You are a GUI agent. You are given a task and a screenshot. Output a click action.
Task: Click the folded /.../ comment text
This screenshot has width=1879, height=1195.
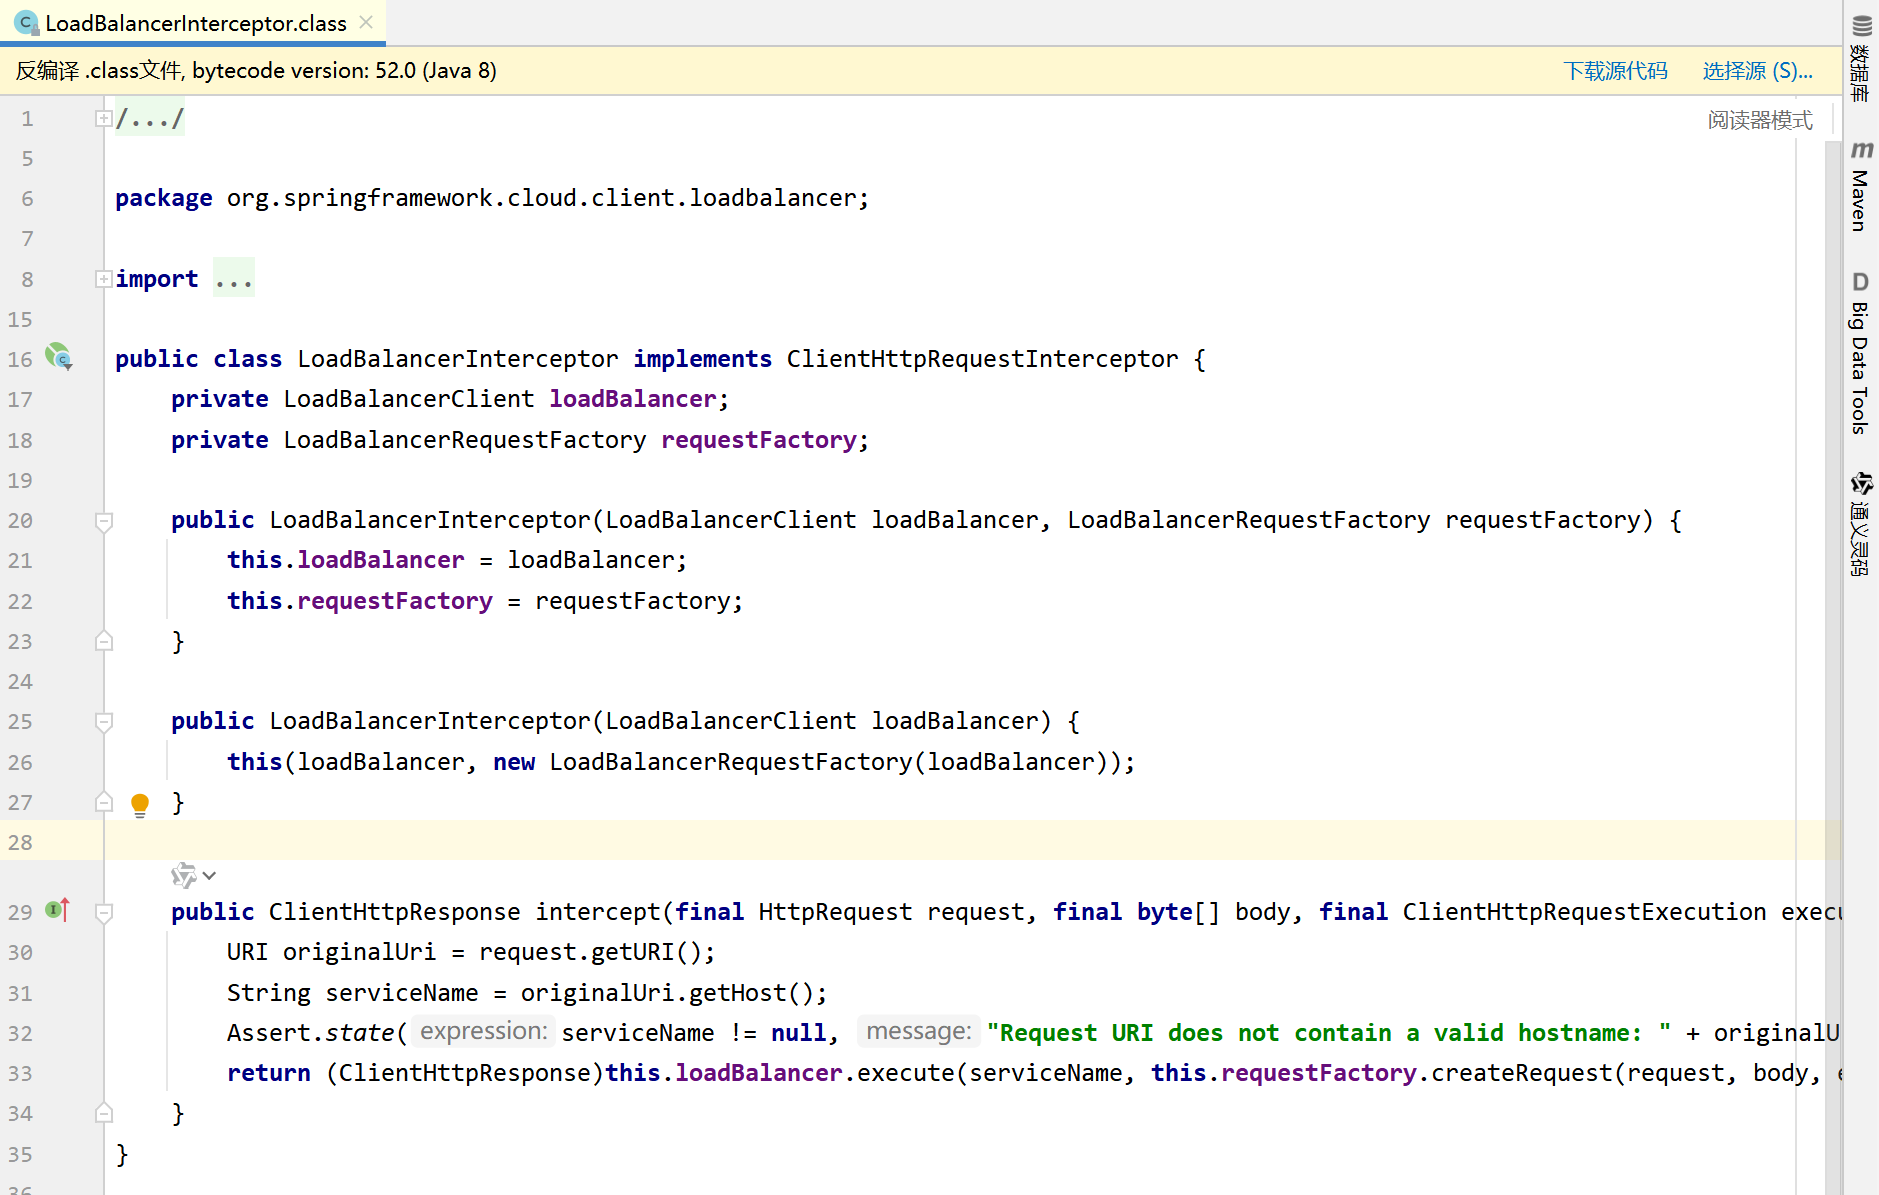pyautogui.click(x=150, y=118)
